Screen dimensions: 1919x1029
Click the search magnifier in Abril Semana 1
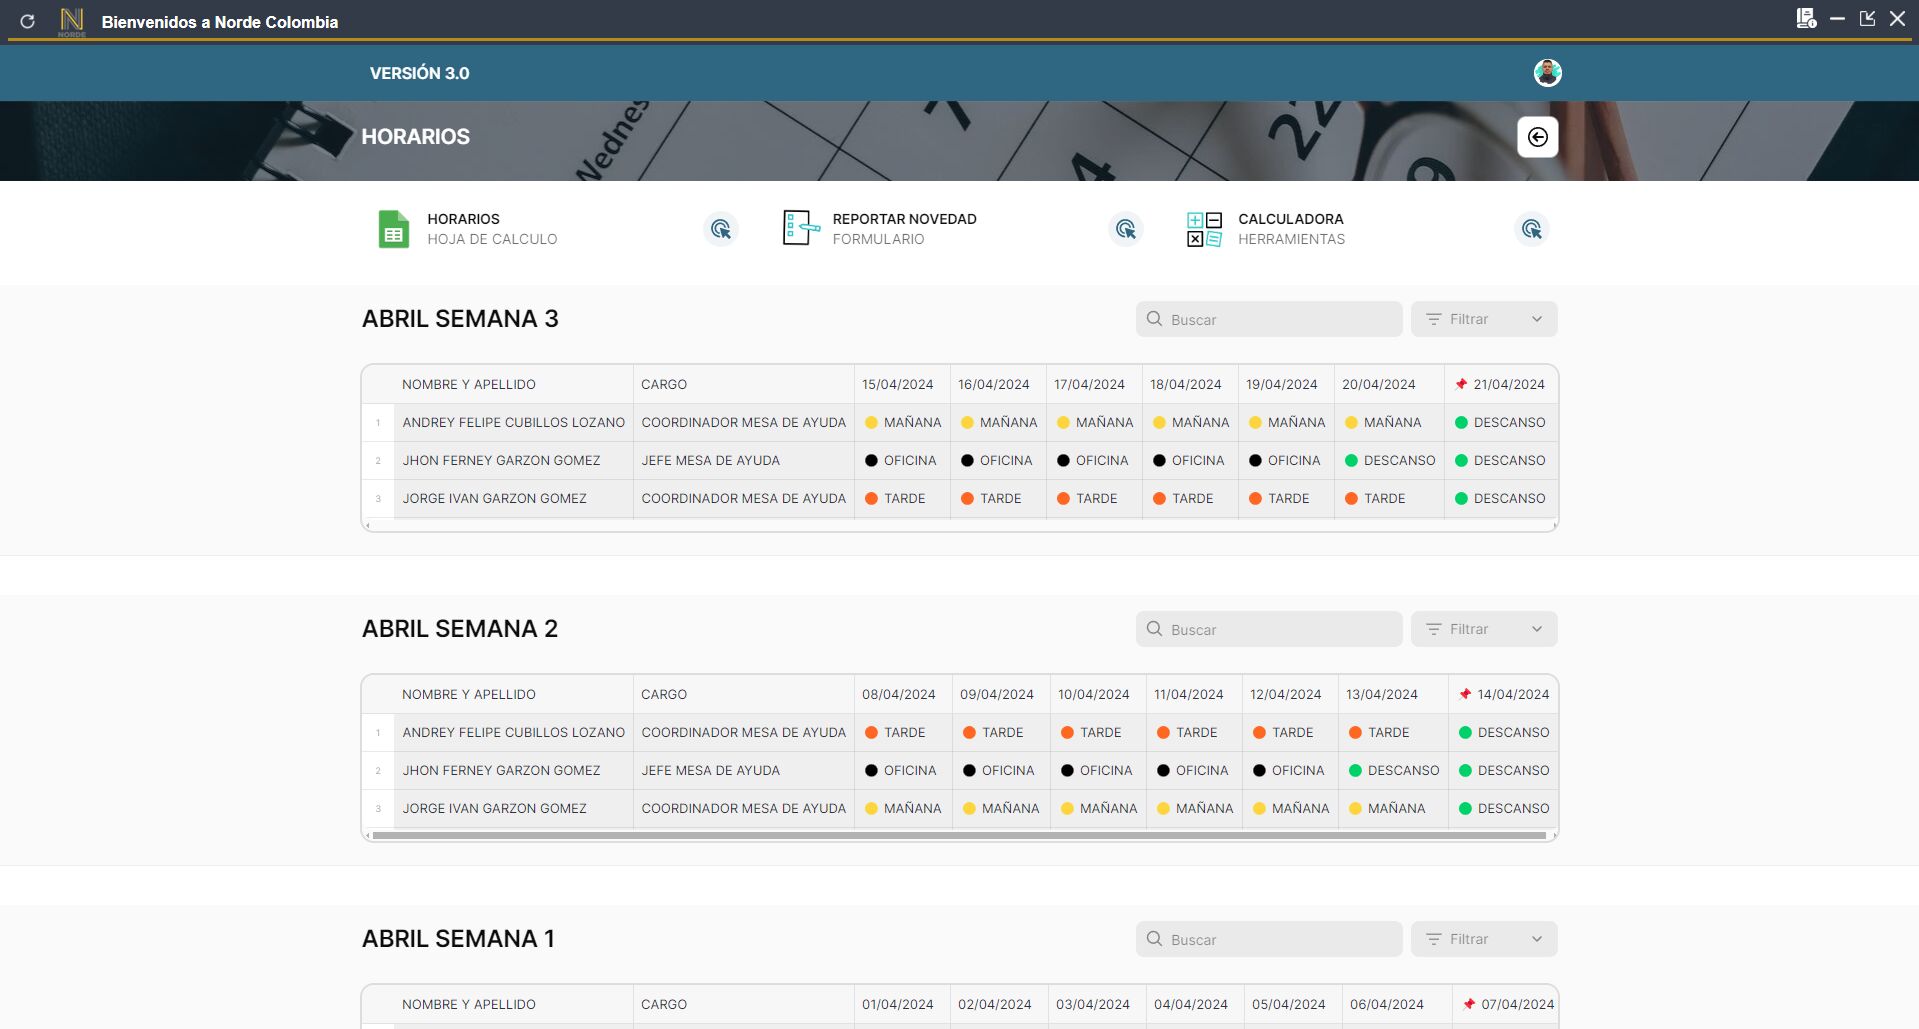[1154, 939]
